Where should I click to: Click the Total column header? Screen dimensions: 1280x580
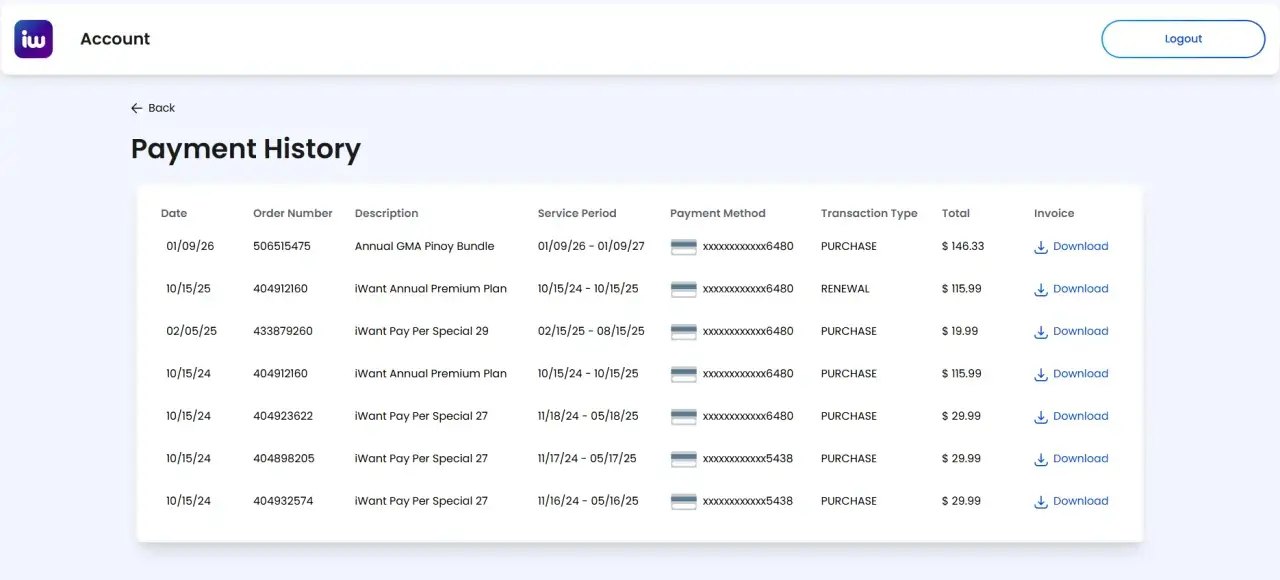click(x=956, y=213)
